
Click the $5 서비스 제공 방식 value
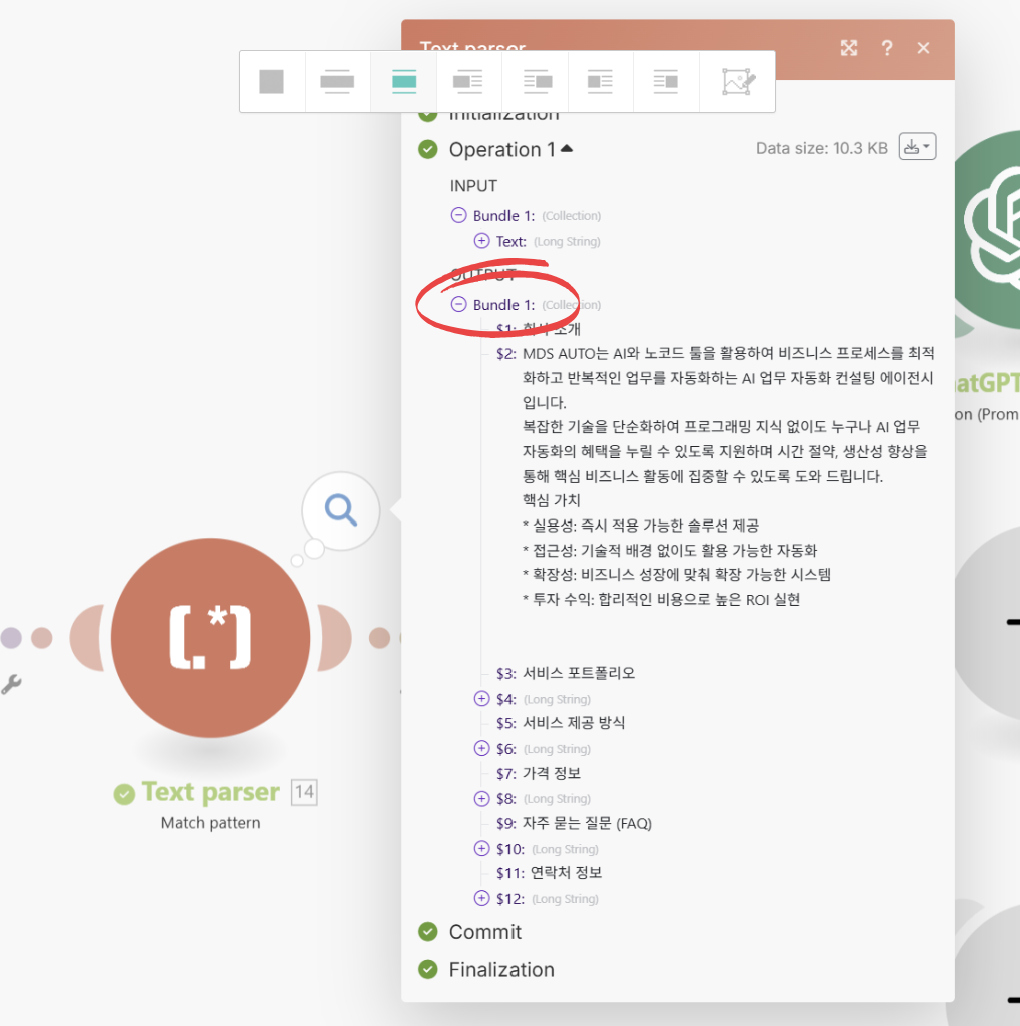(574, 723)
